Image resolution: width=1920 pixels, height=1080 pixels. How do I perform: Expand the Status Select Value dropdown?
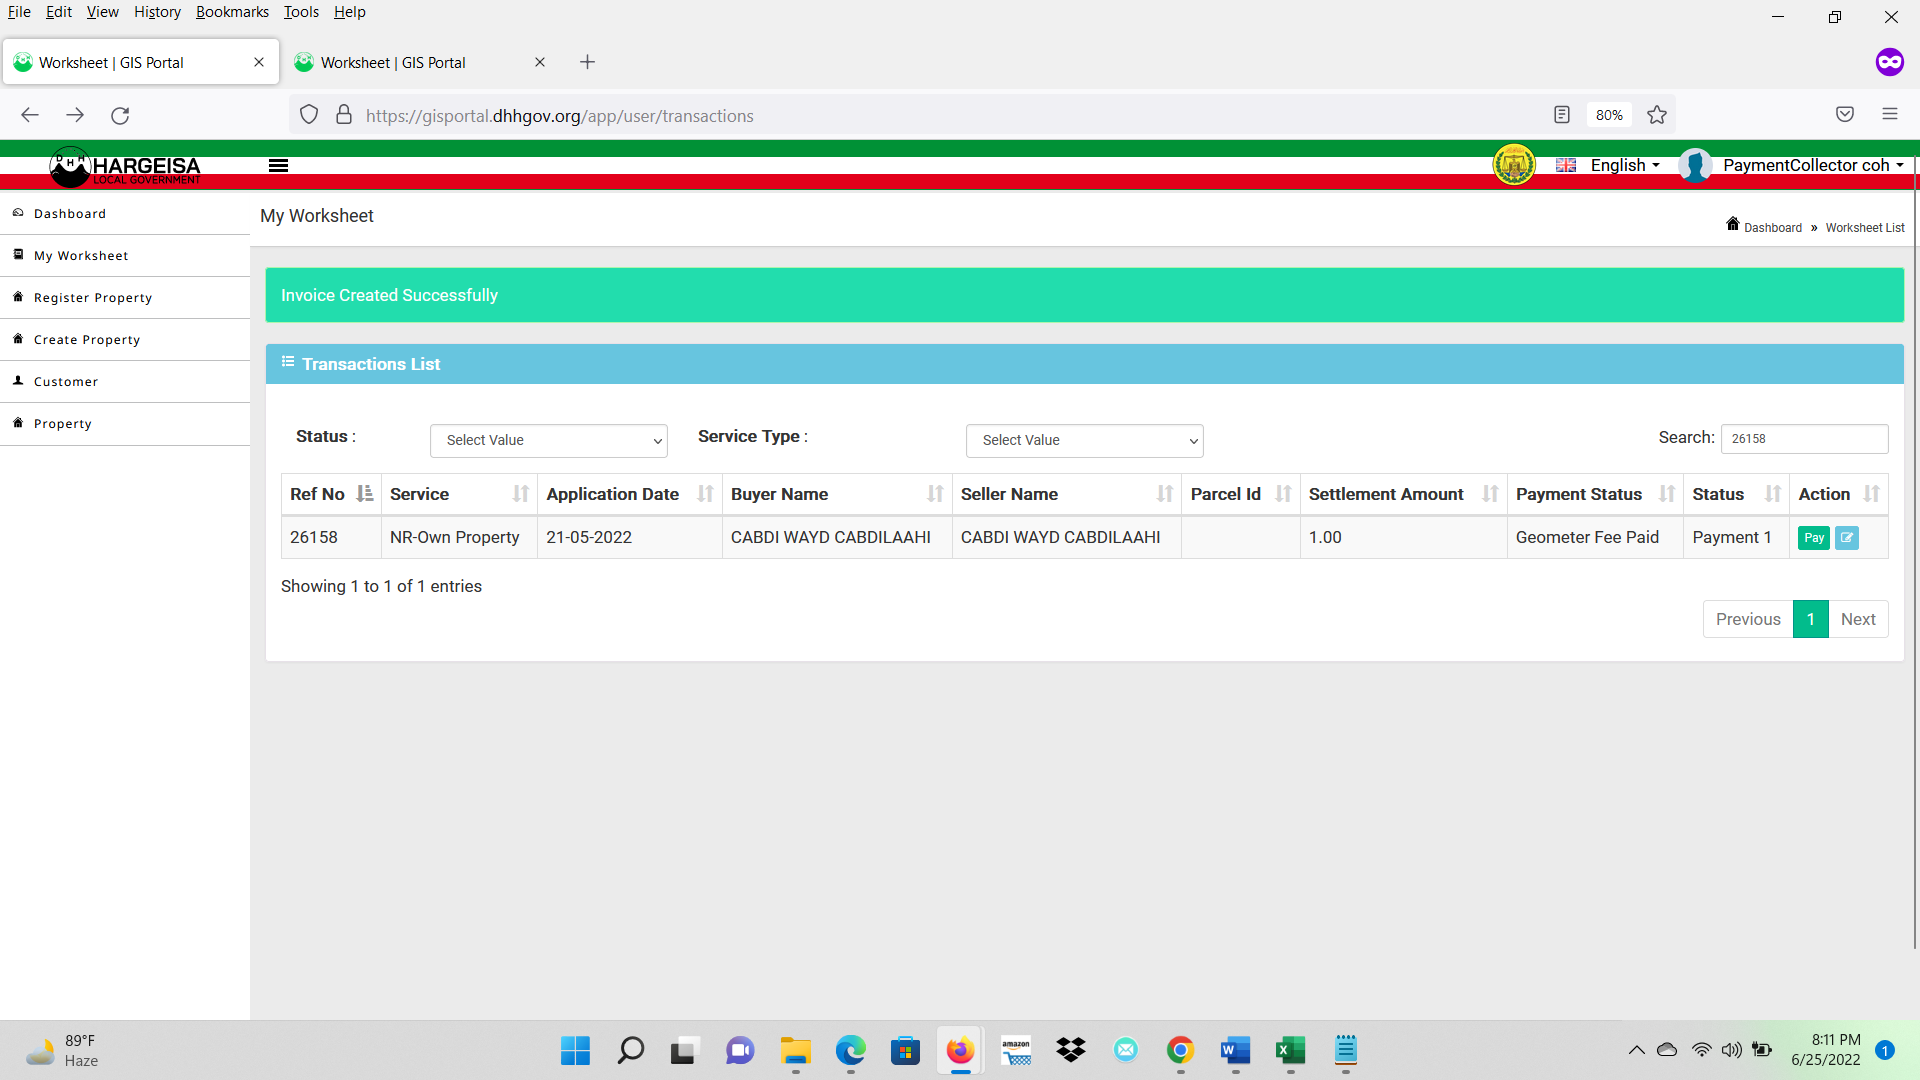click(549, 441)
